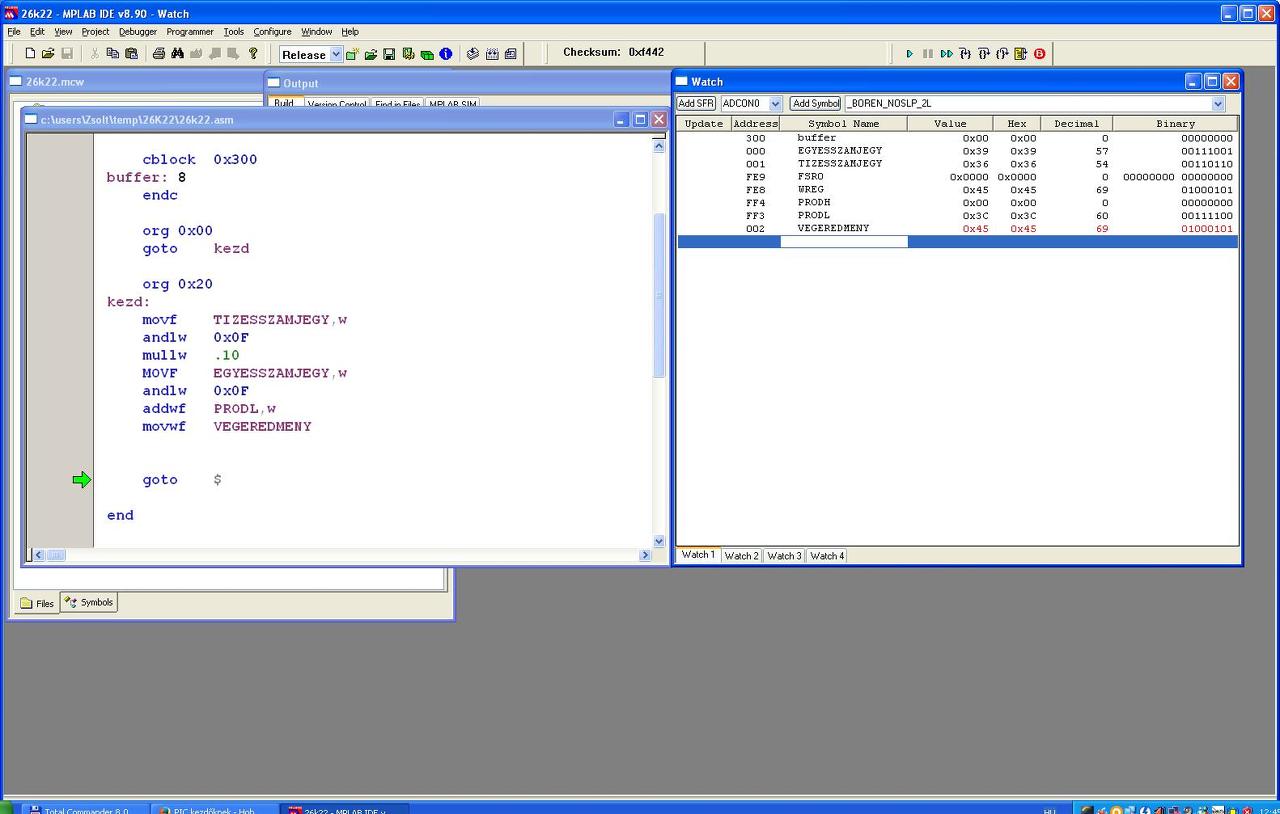Screen dimensions: 1280x814
Task: Click the Open File toolbar icon
Action: click(48, 54)
